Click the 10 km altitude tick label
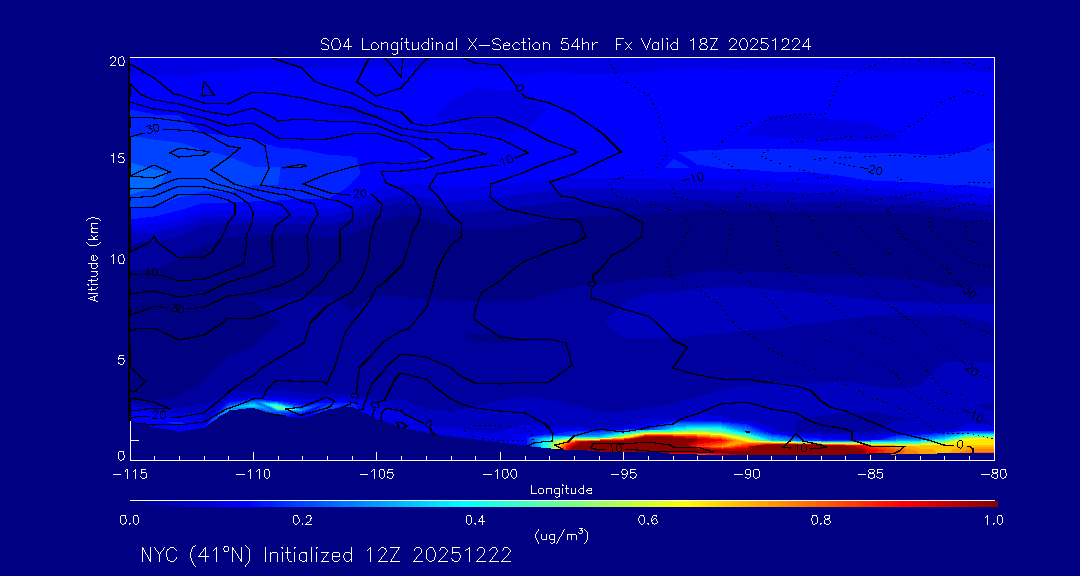1080x576 pixels. [117, 259]
